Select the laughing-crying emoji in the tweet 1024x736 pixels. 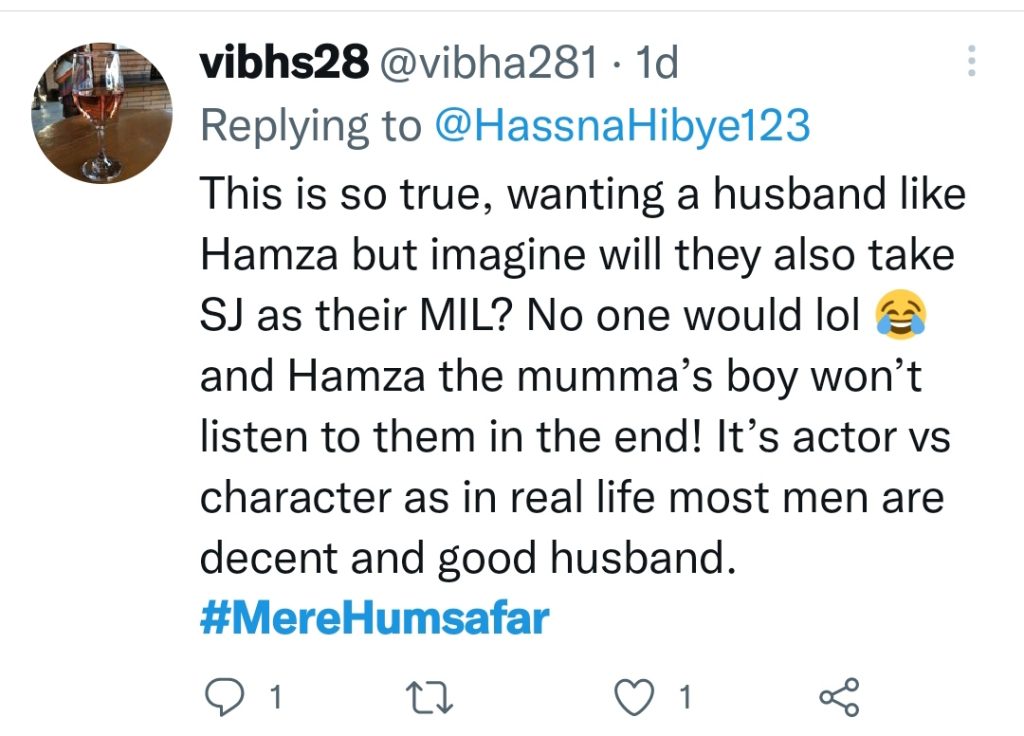click(x=901, y=315)
